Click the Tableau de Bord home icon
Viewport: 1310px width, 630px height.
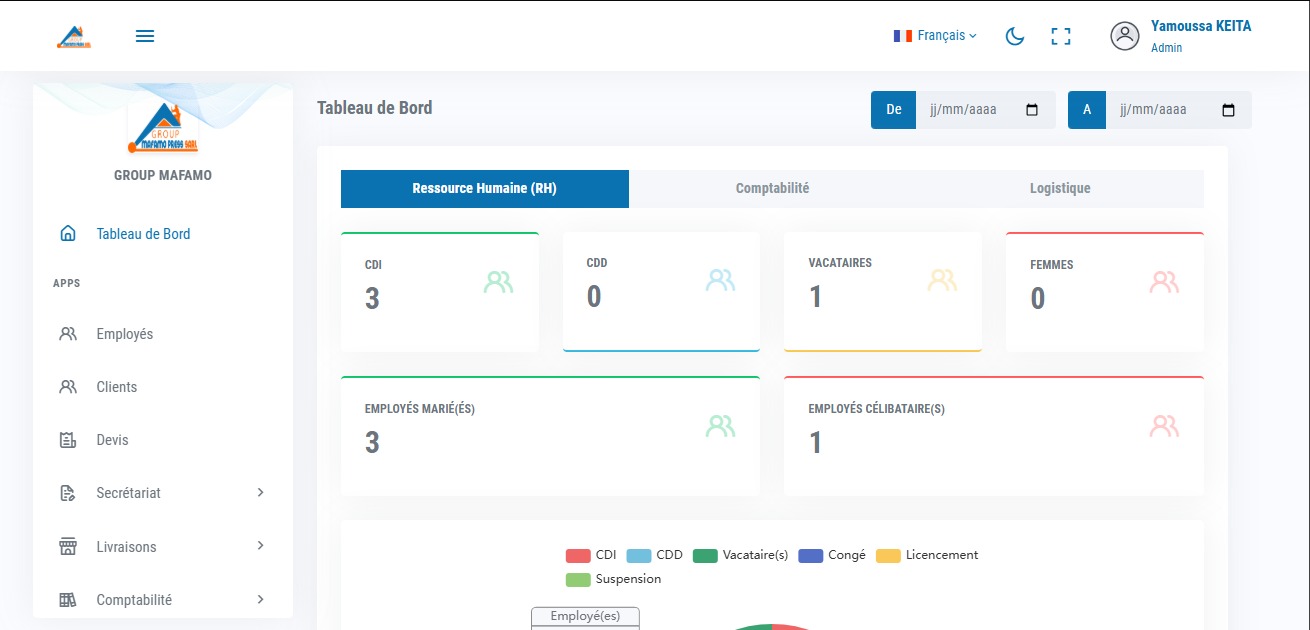67,232
